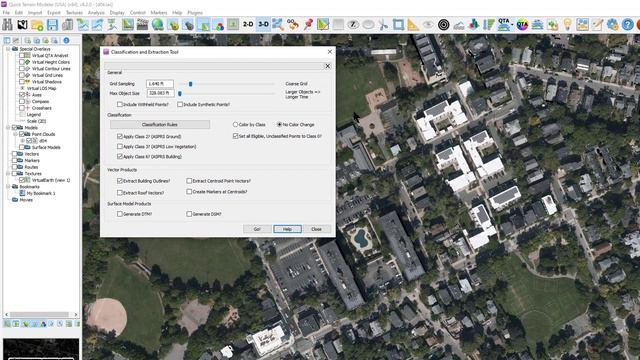Enable Generate DSM checkbox

189,214
